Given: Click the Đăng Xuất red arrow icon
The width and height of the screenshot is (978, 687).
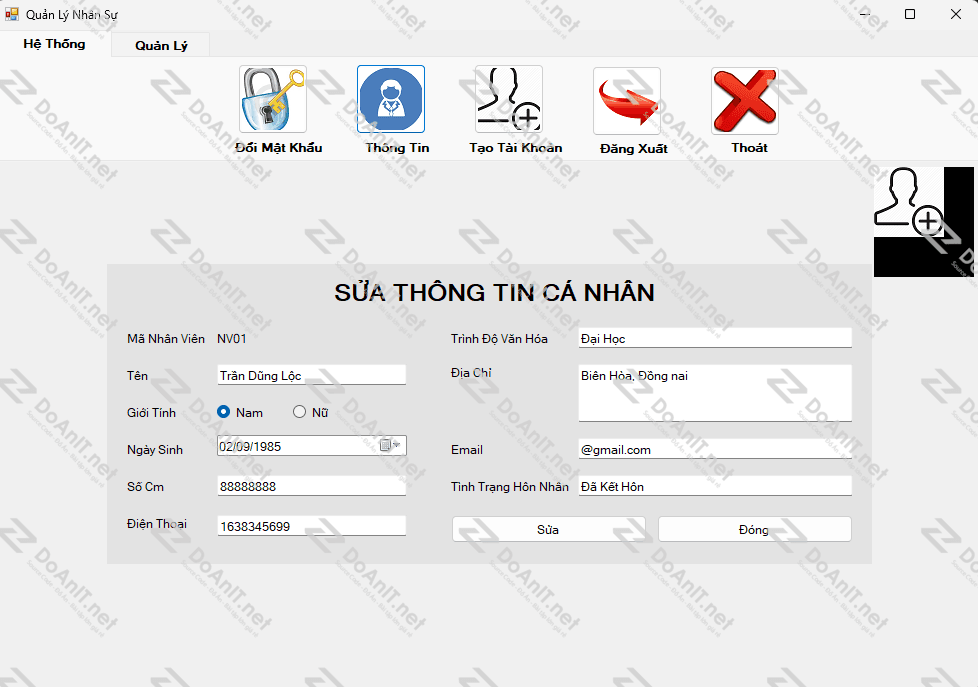Looking at the screenshot, I should click(x=627, y=100).
